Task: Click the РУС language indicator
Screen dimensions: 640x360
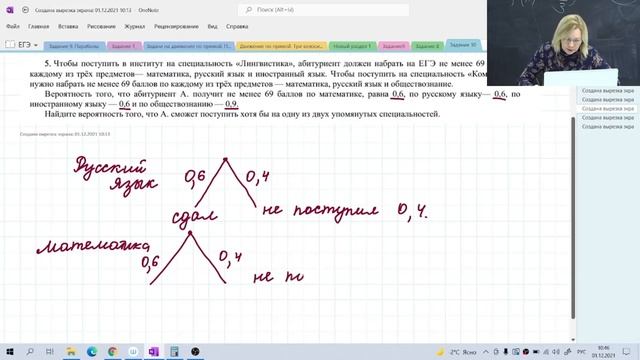Action: [581, 352]
